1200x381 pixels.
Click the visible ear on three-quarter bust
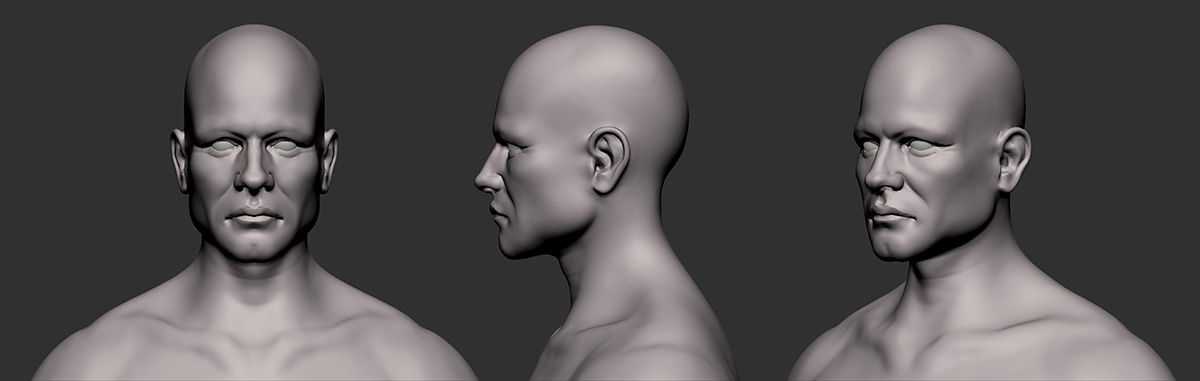pyautogui.click(x=1014, y=160)
